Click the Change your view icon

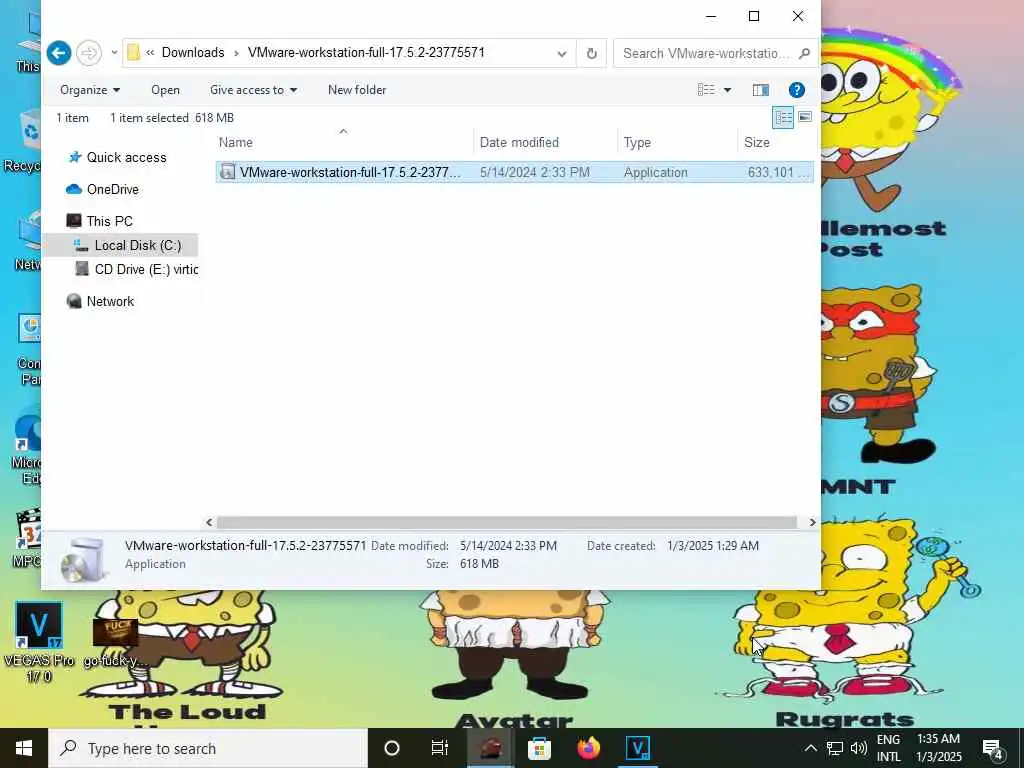tap(706, 89)
